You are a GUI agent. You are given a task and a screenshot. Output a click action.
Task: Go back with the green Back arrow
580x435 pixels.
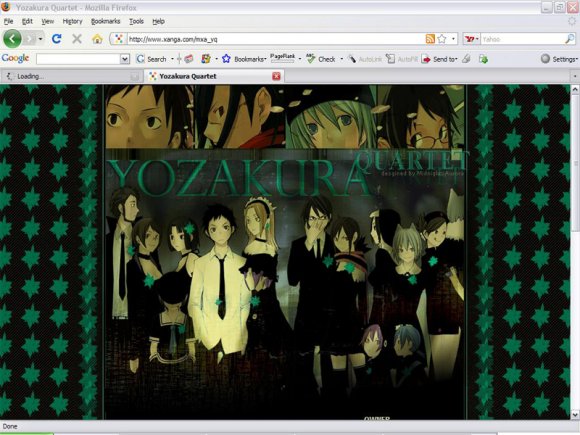[x=12, y=38]
